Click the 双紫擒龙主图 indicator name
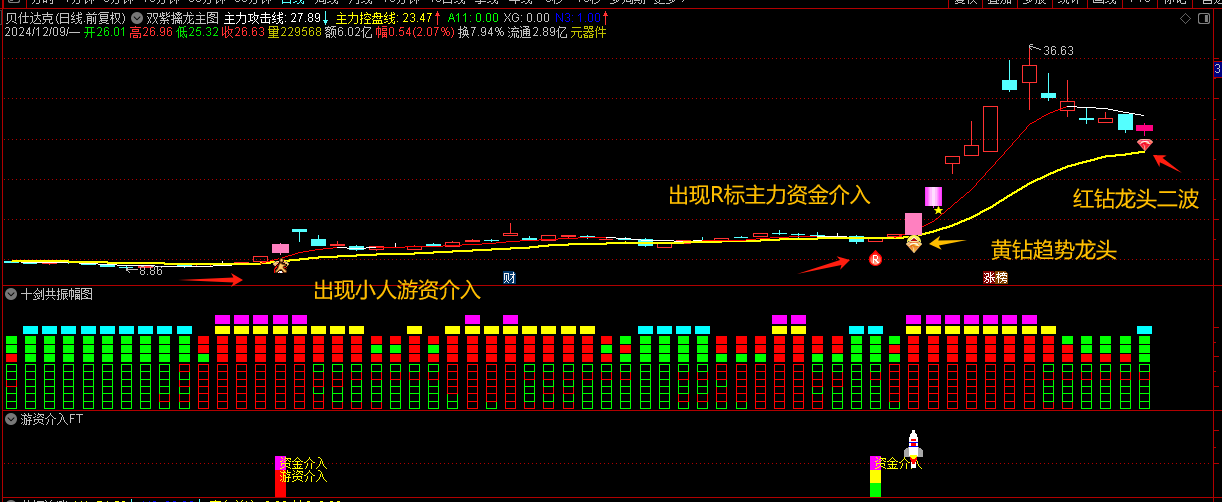Viewport: 1222px width, 502px height. [182, 18]
